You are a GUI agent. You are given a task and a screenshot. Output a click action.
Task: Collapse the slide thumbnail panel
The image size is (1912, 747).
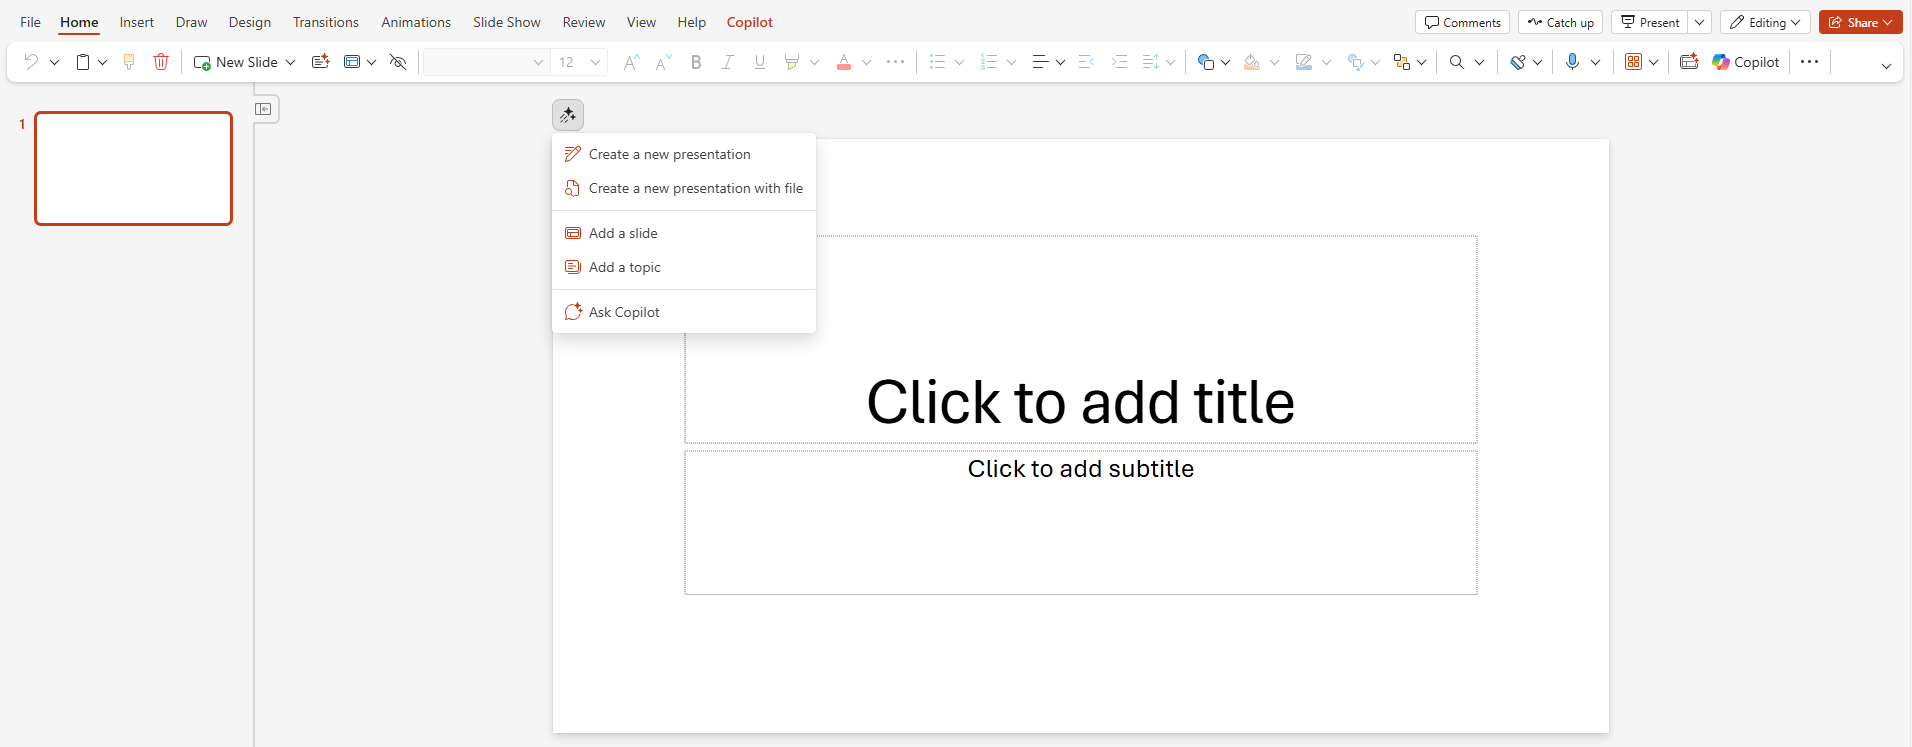264,109
